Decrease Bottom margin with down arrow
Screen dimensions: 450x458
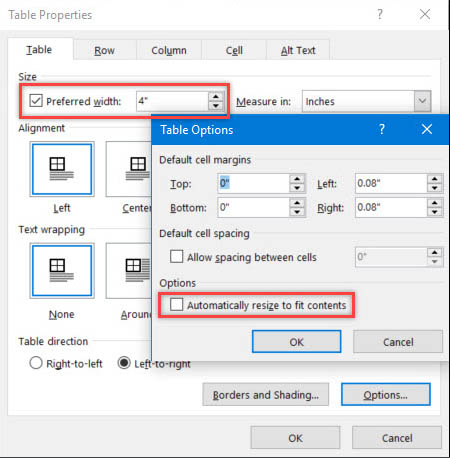point(297,212)
